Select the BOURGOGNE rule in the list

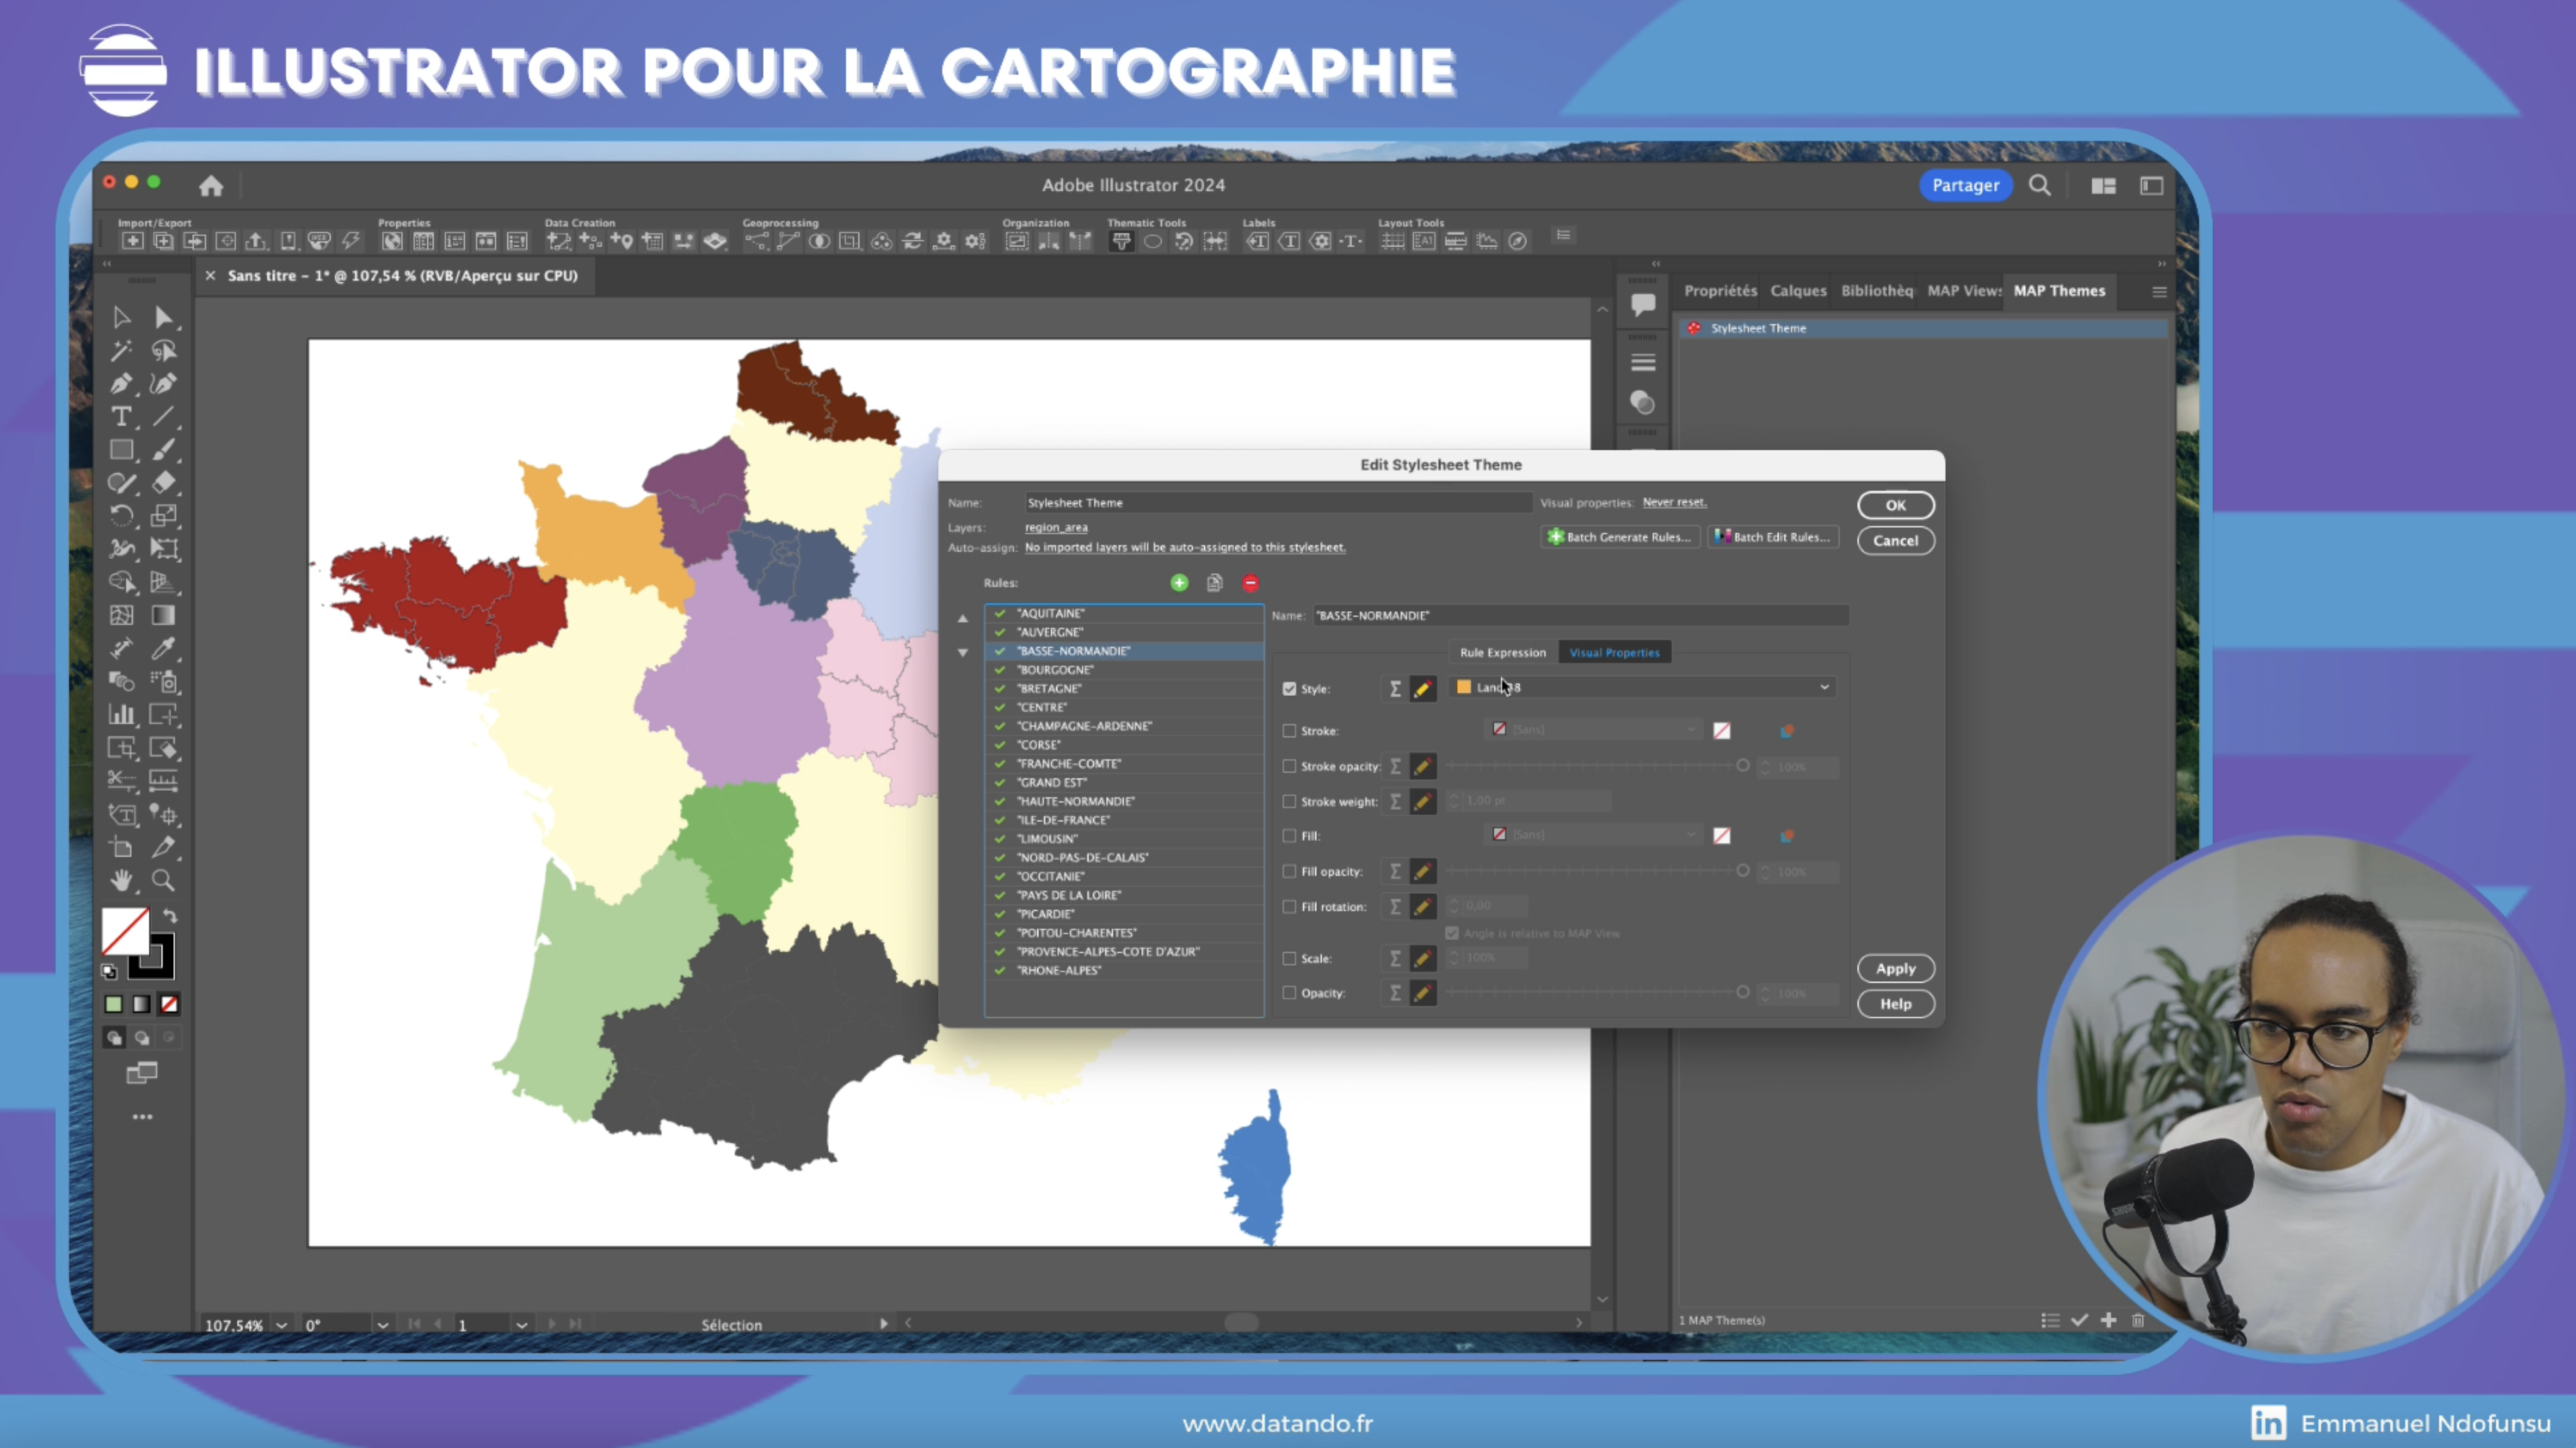coord(1055,670)
